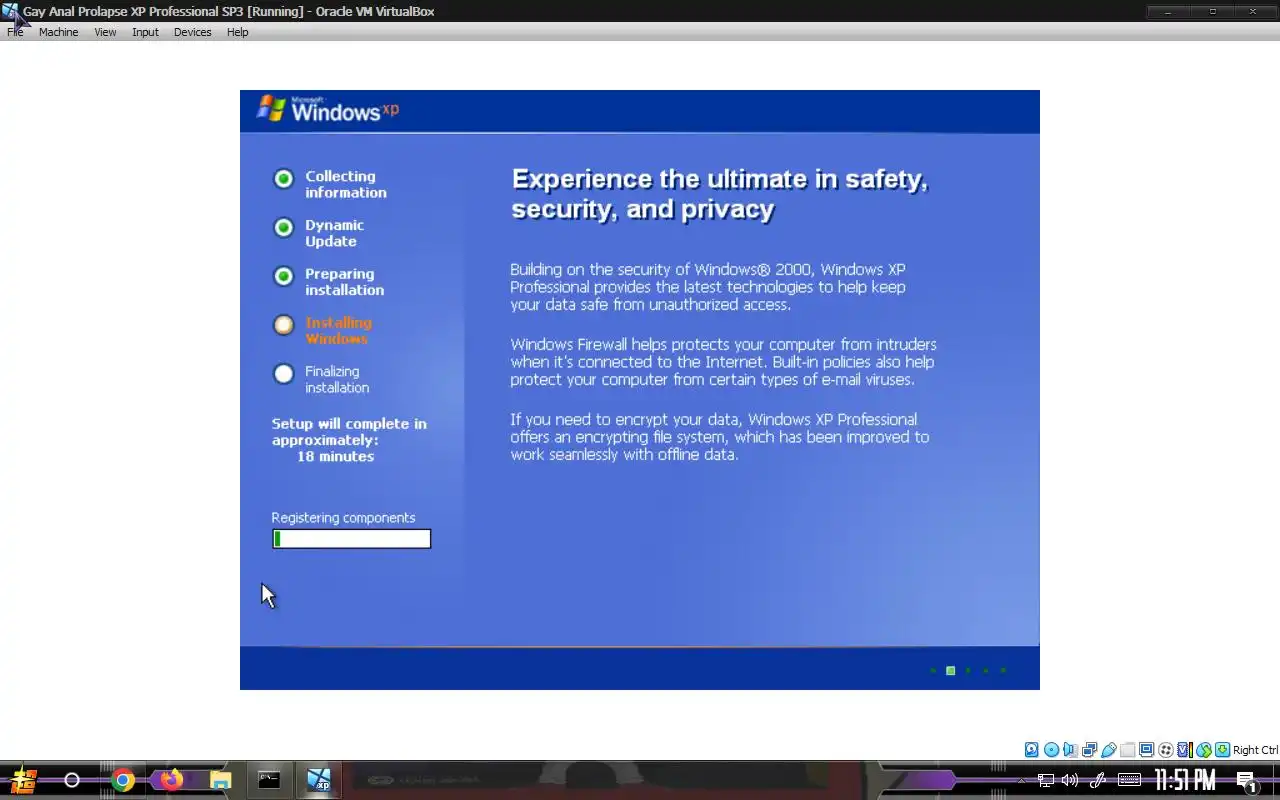This screenshot has width=1280, height=800.
Task: Click the 11:51 PM taskbar clock
Action: click(x=1185, y=780)
